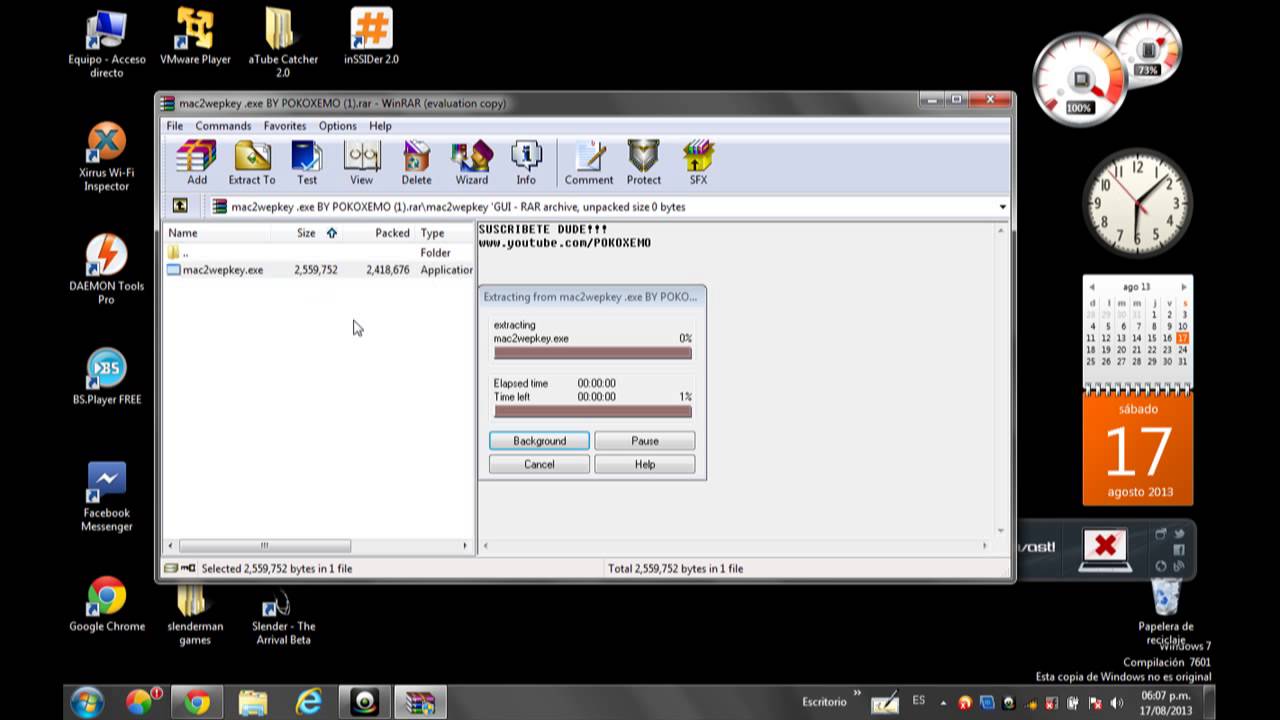Open Internet Explorer from the taskbar

tap(308, 702)
